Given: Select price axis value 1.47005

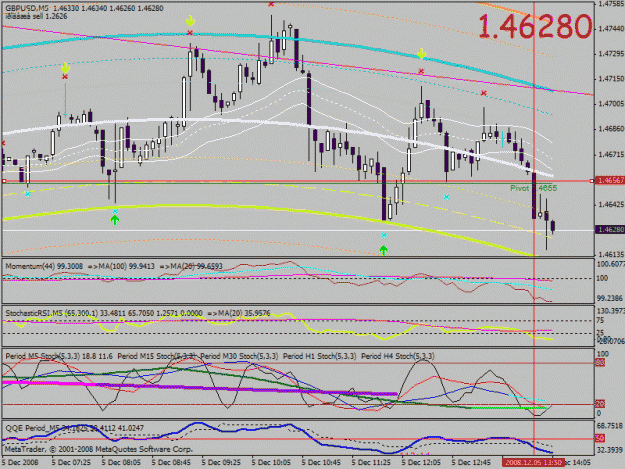Looking at the screenshot, I should (x=611, y=104).
